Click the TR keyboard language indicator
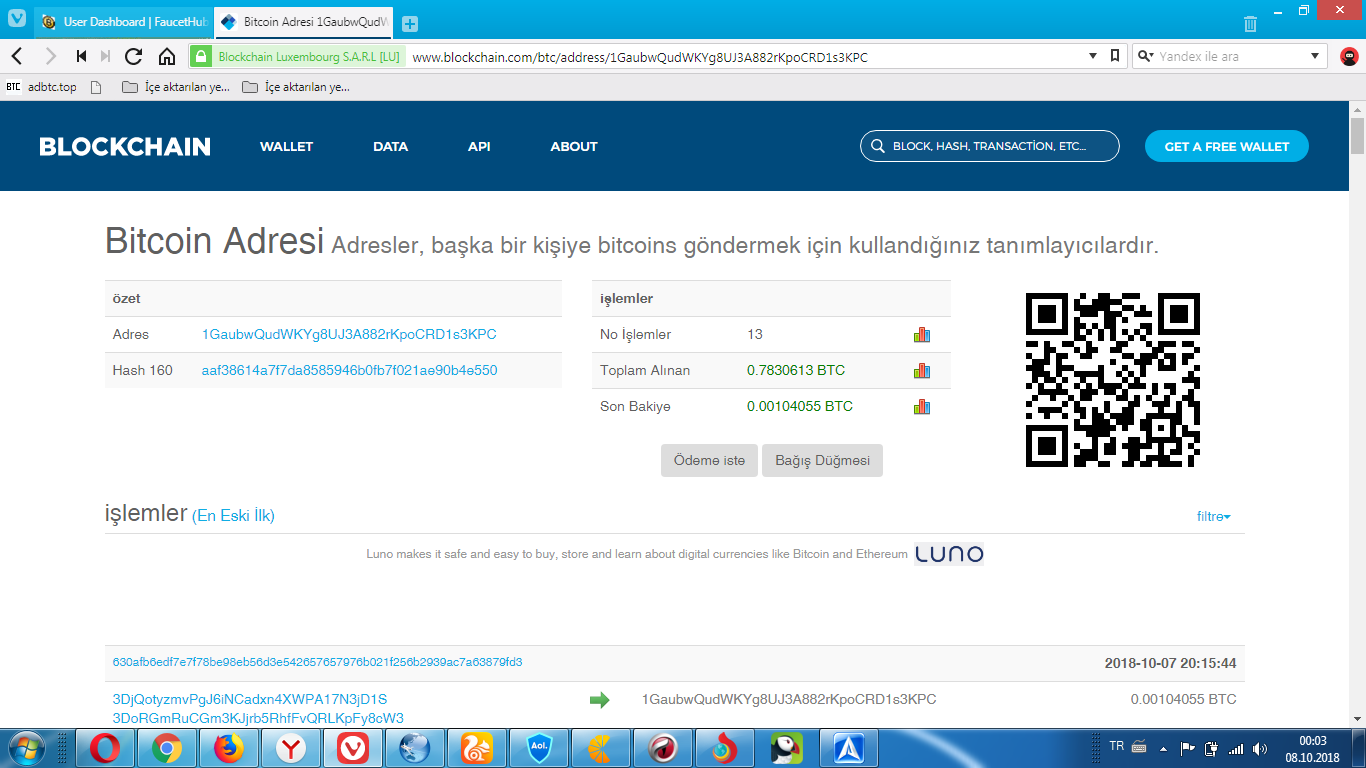This screenshot has width=1366, height=768. (x=1117, y=746)
